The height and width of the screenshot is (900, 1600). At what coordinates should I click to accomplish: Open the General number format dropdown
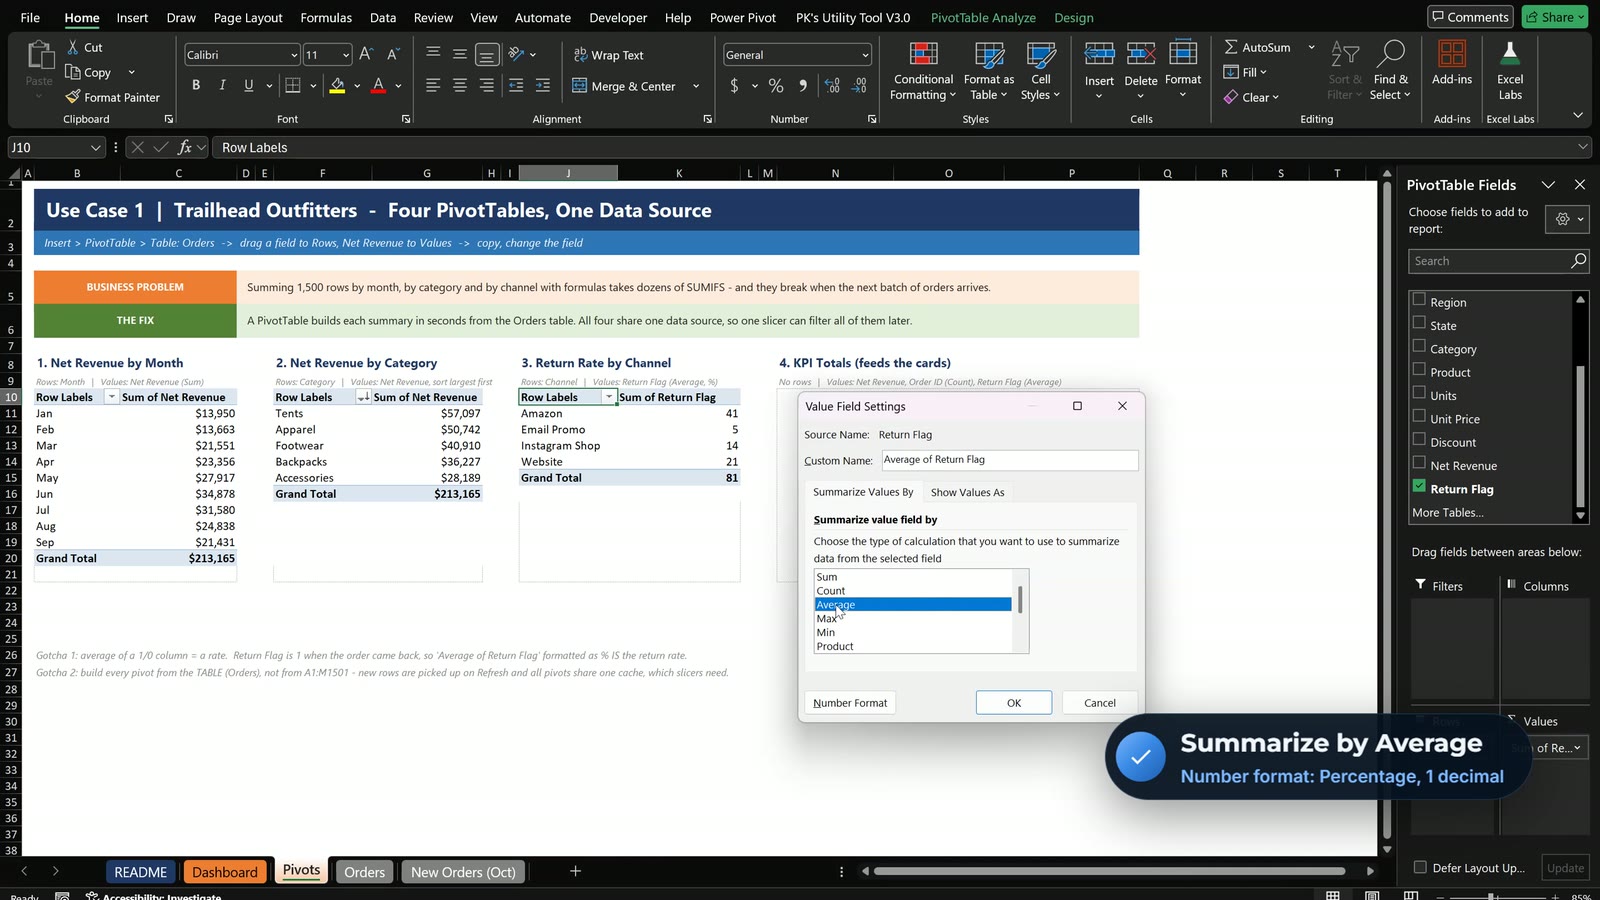[x=865, y=55]
